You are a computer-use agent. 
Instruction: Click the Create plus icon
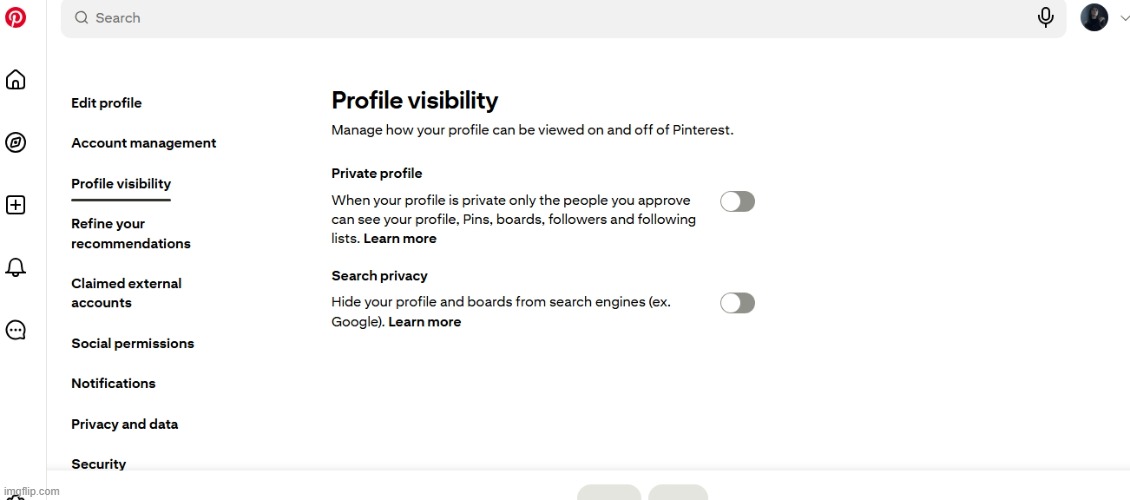pos(16,205)
